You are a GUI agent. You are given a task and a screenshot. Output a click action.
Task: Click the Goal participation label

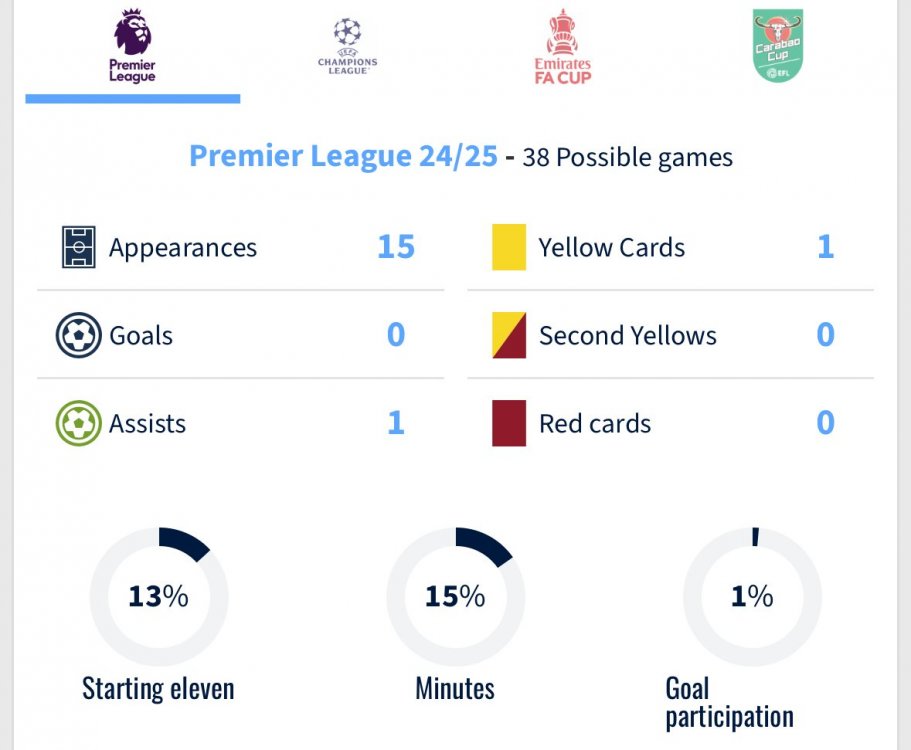[x=729, y=703]
